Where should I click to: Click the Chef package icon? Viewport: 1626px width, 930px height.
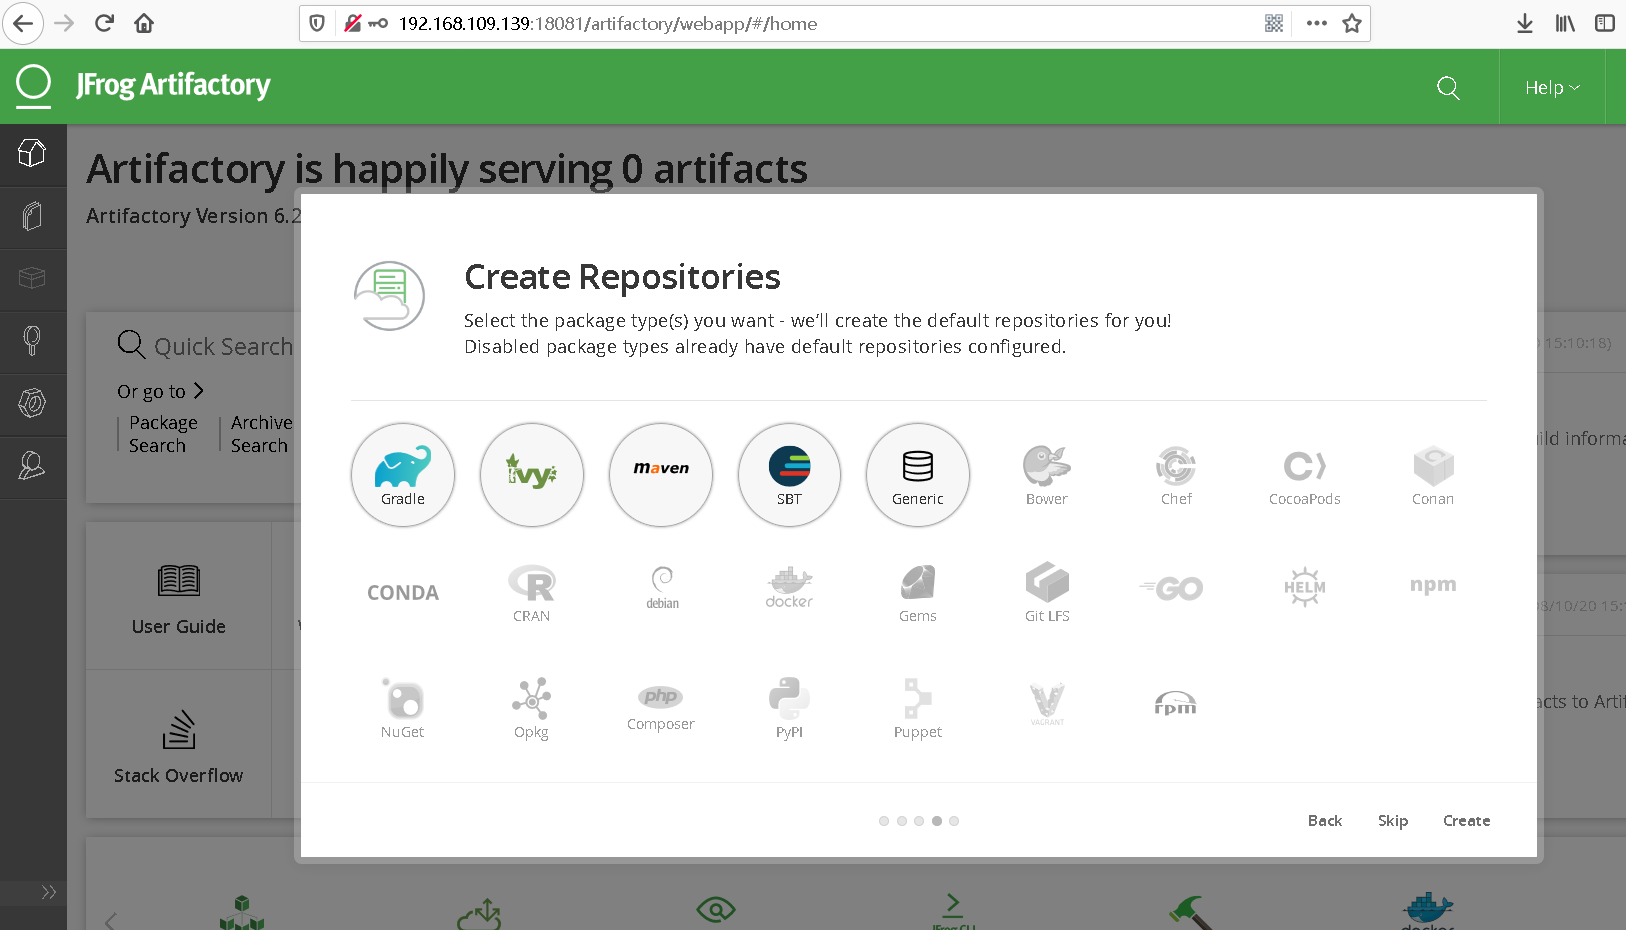point(1176,475)
